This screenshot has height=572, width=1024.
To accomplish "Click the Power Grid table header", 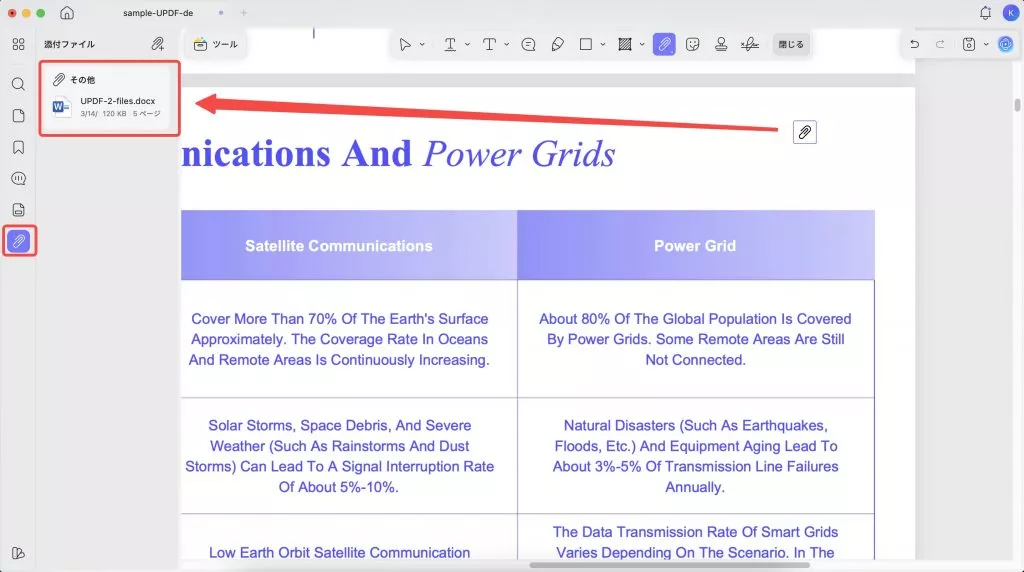I will (696, 246).
